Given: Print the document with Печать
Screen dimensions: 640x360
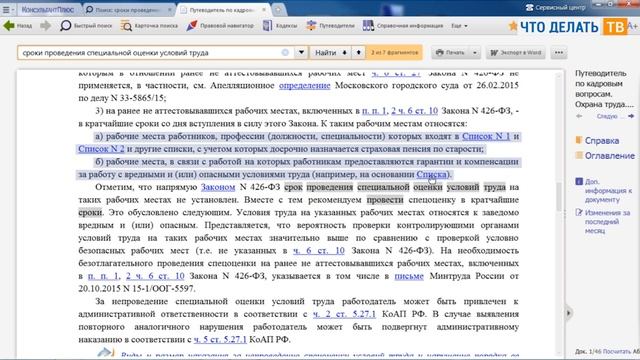Looking at the screenshot, I should pos(450,53).
